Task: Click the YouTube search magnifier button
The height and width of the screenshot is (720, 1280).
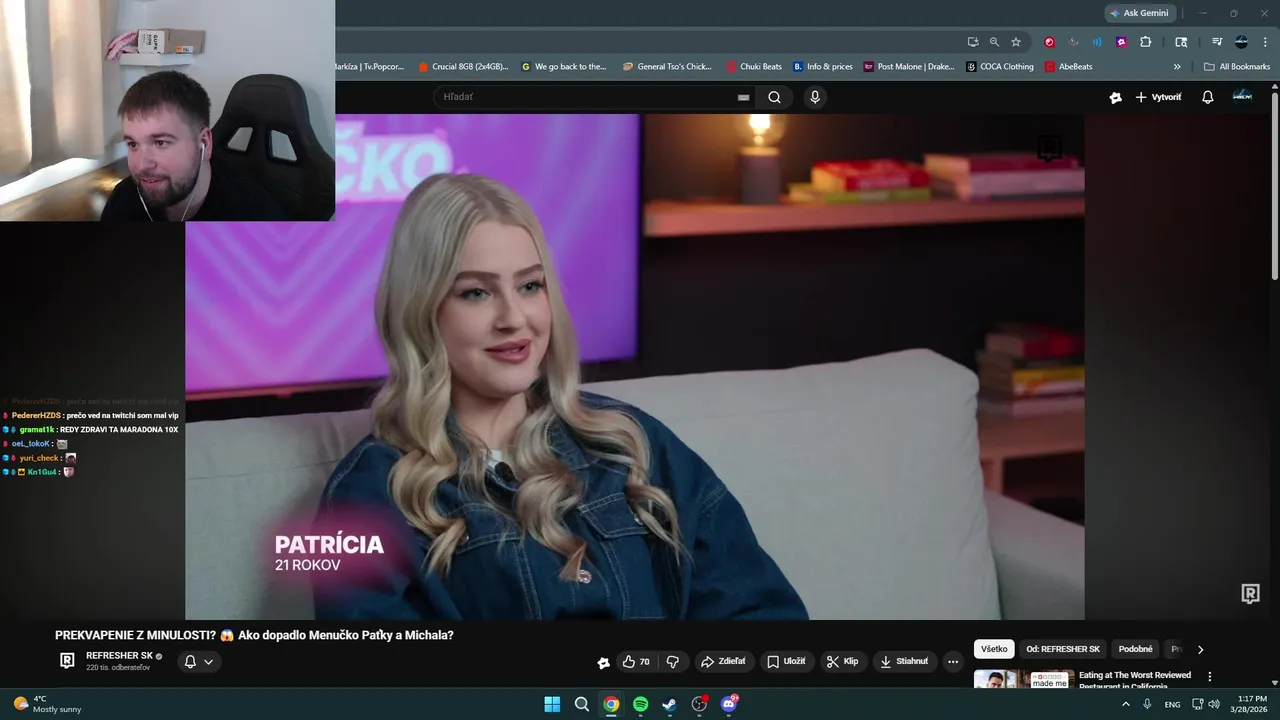Action: (x=774, y=97)
